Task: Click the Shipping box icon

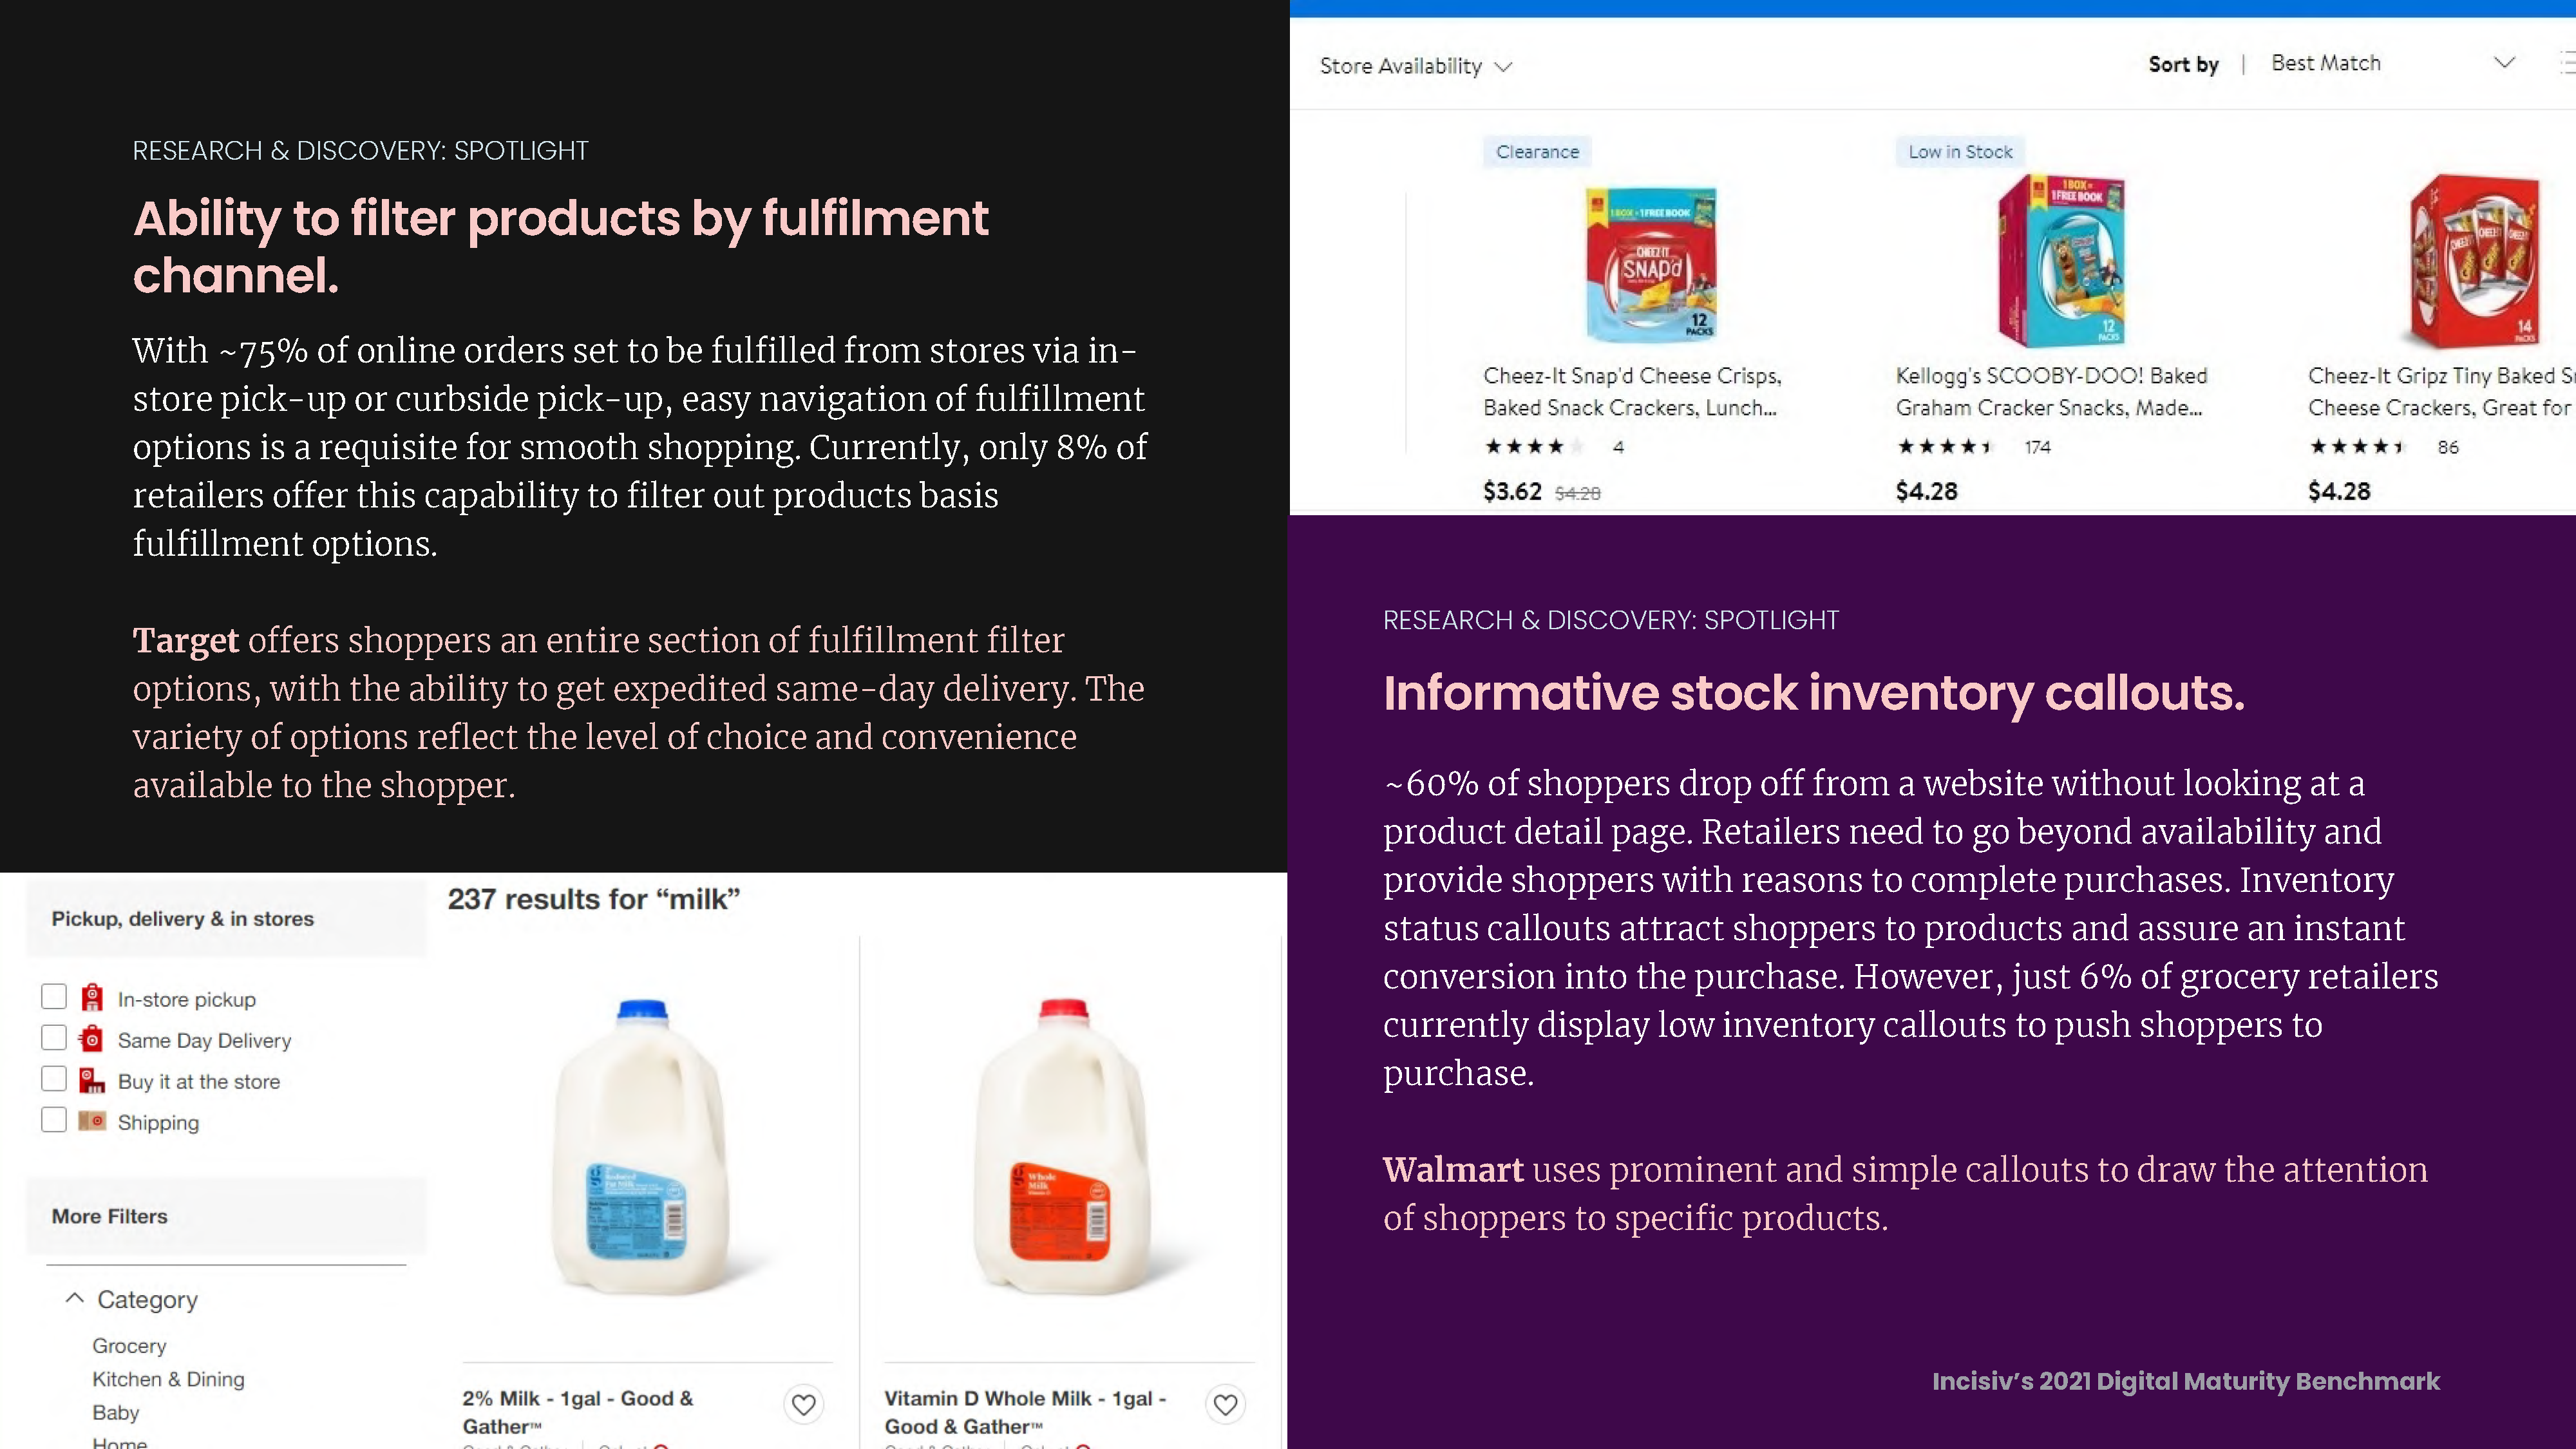Action: [x=92, y=1121]
